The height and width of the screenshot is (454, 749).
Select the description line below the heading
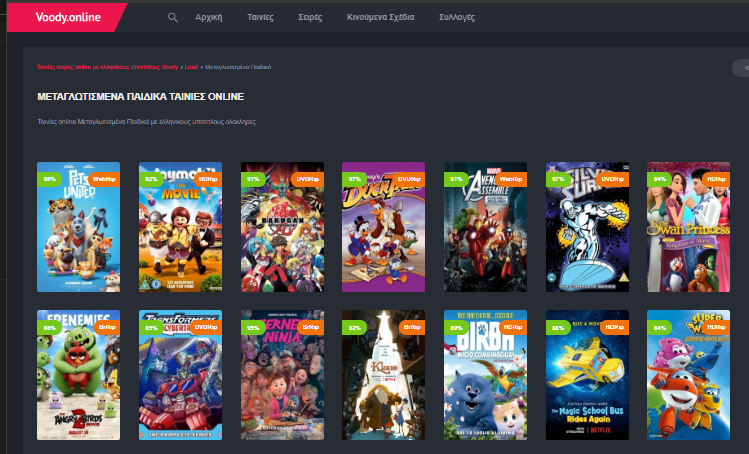tap(147, 122)
